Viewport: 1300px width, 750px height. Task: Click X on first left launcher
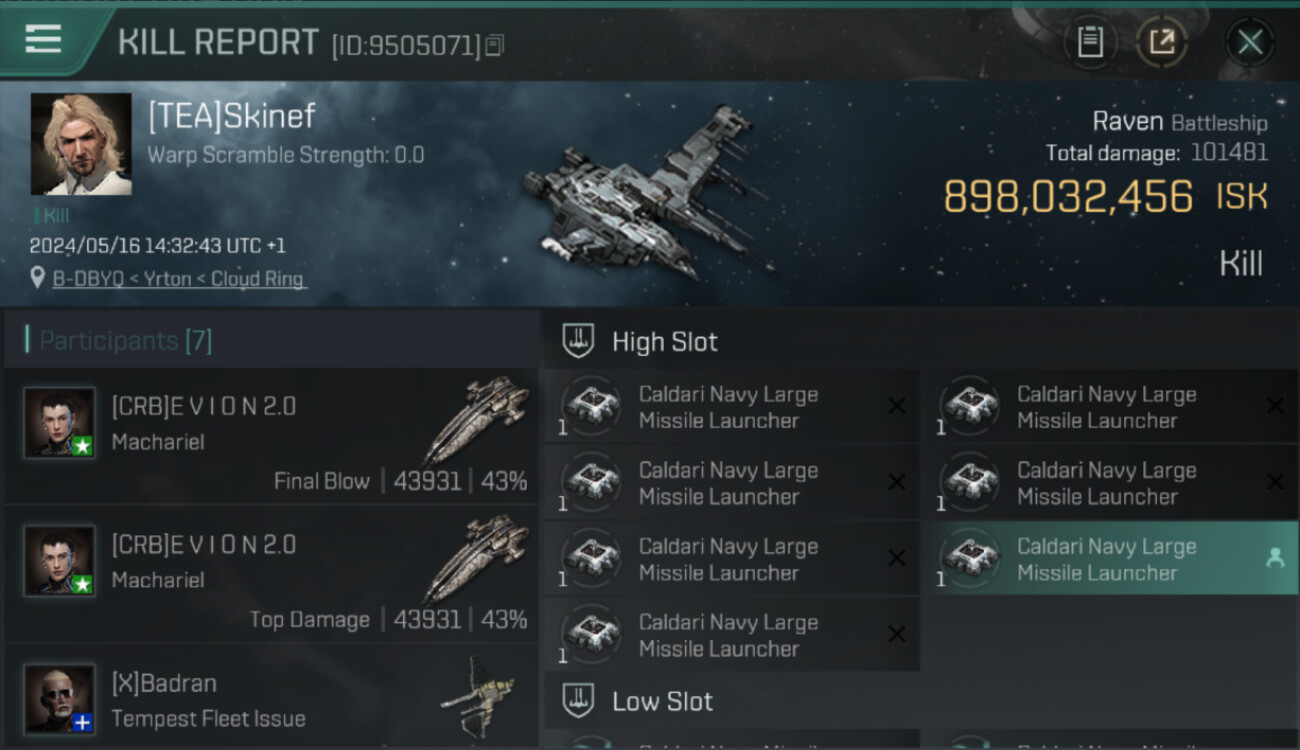click(897, 406)
